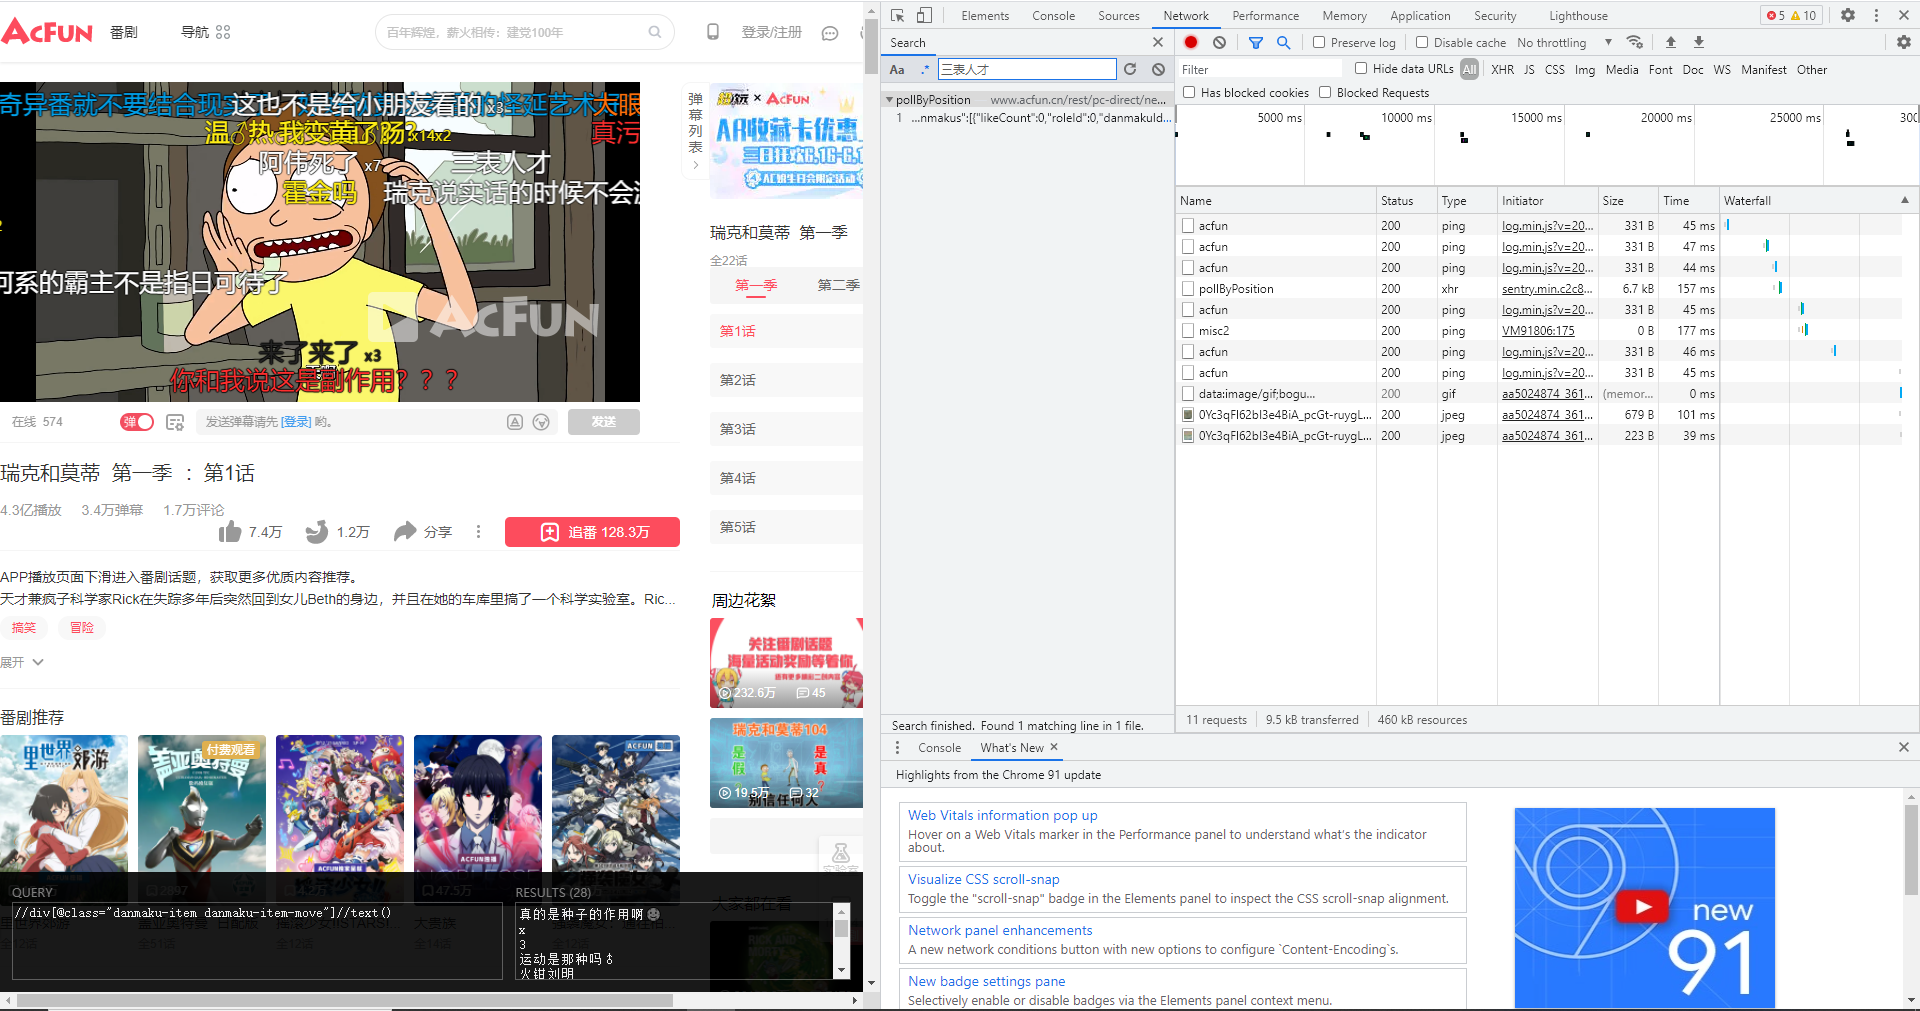Open the DevTools three-dot customize menu
The height and width of the screenshot is (1011, 1920).
tap(1876, 15)
